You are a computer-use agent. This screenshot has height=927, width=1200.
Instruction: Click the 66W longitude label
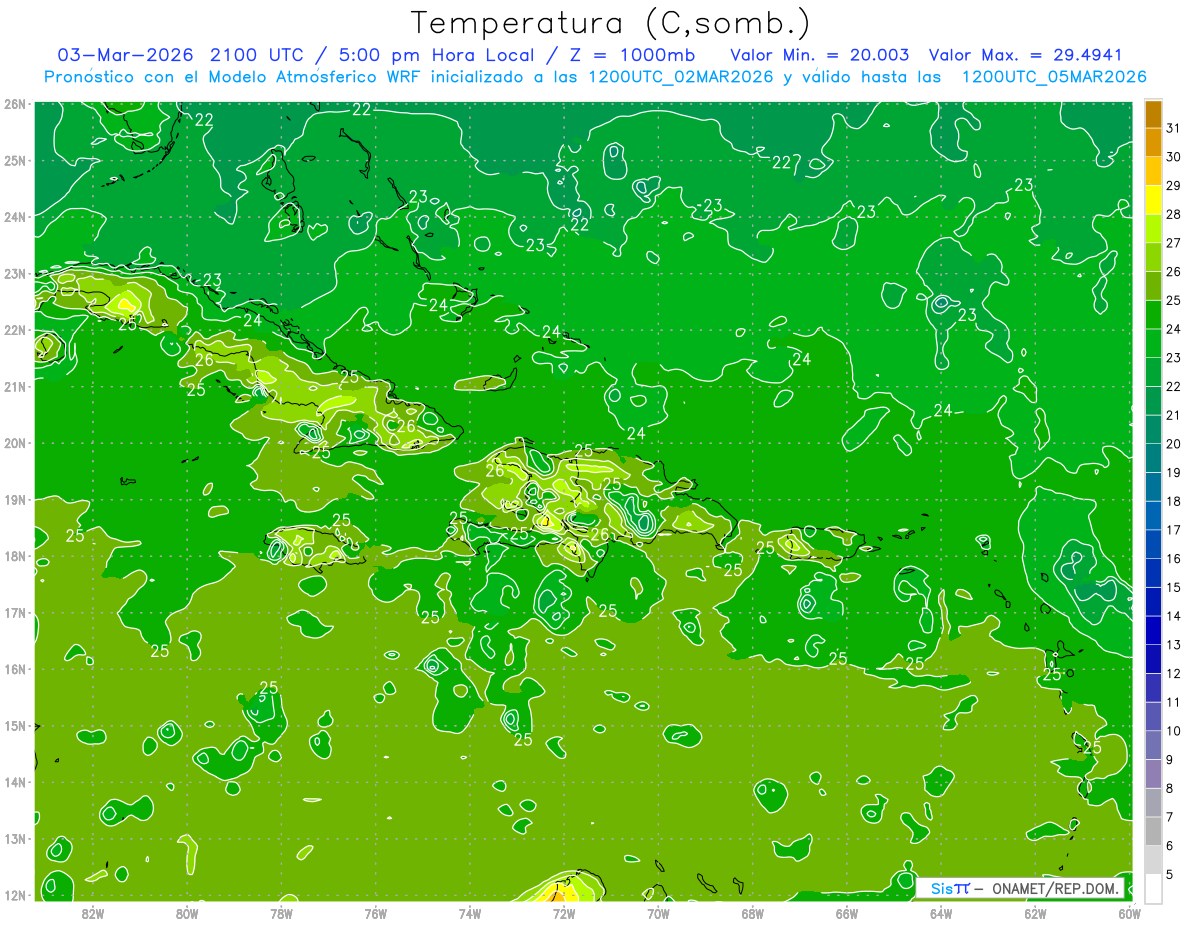point(846,913)
